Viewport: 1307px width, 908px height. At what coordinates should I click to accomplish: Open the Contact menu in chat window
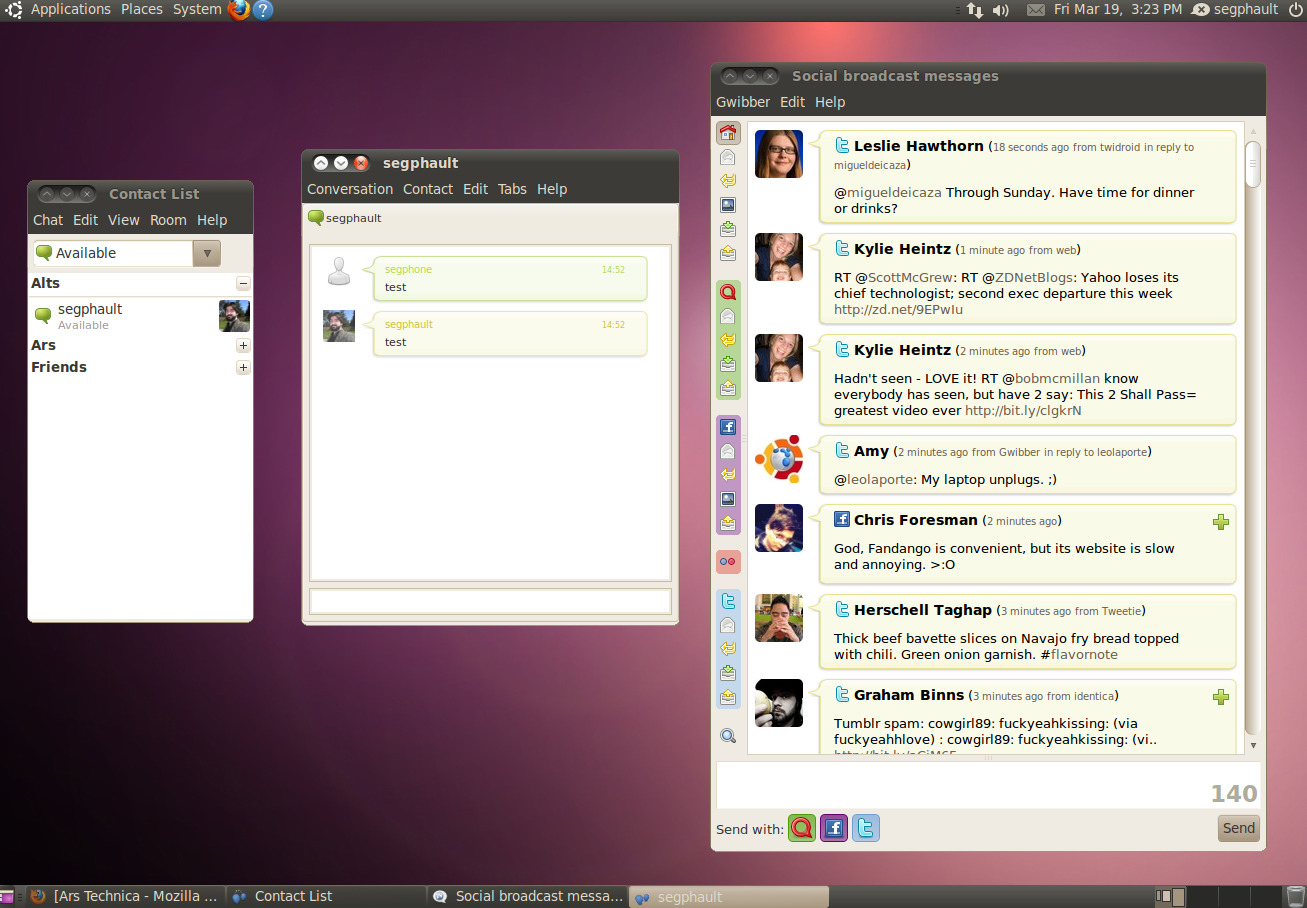click(x=428, y=189)
